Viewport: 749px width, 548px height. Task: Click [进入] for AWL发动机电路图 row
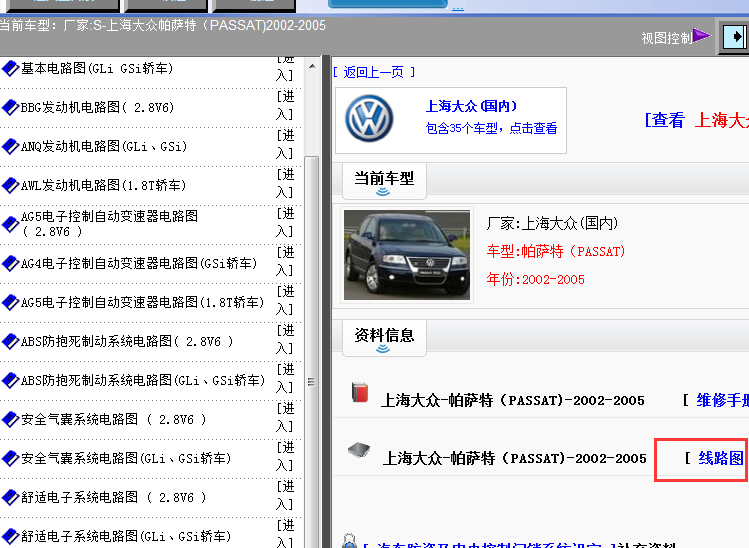(x=285, y=183)
